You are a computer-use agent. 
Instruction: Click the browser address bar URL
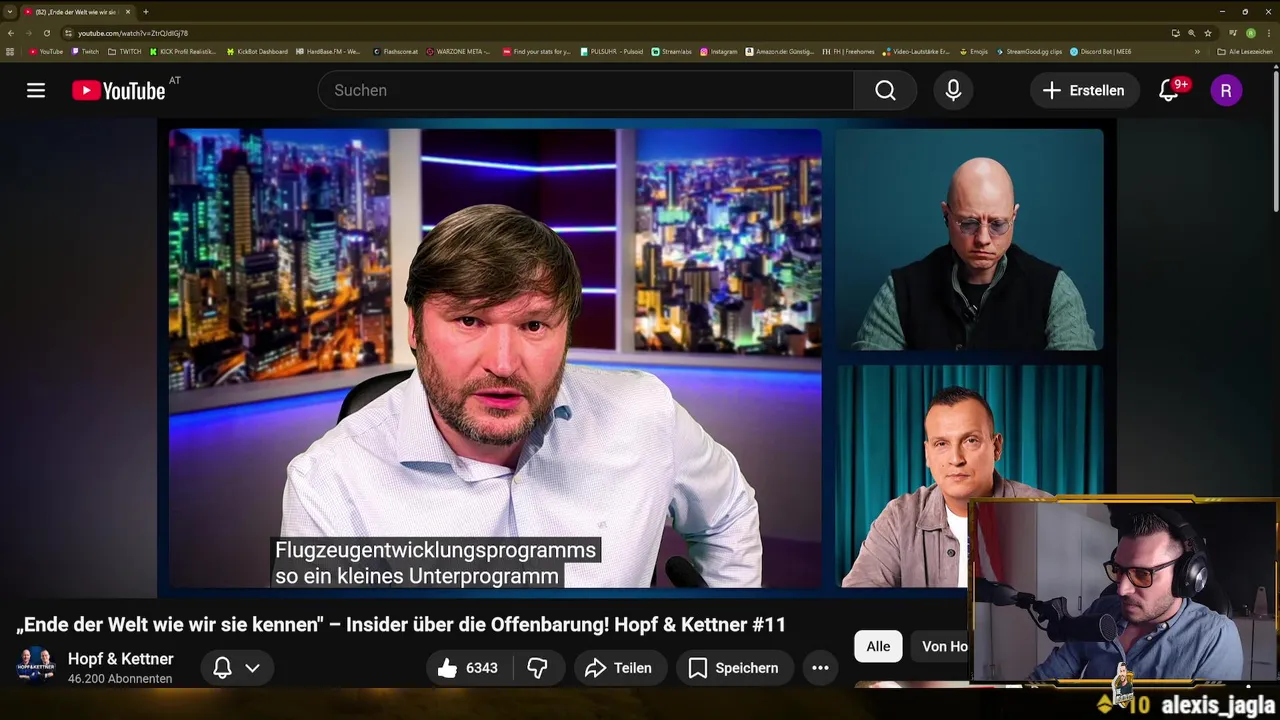point(133,33)
